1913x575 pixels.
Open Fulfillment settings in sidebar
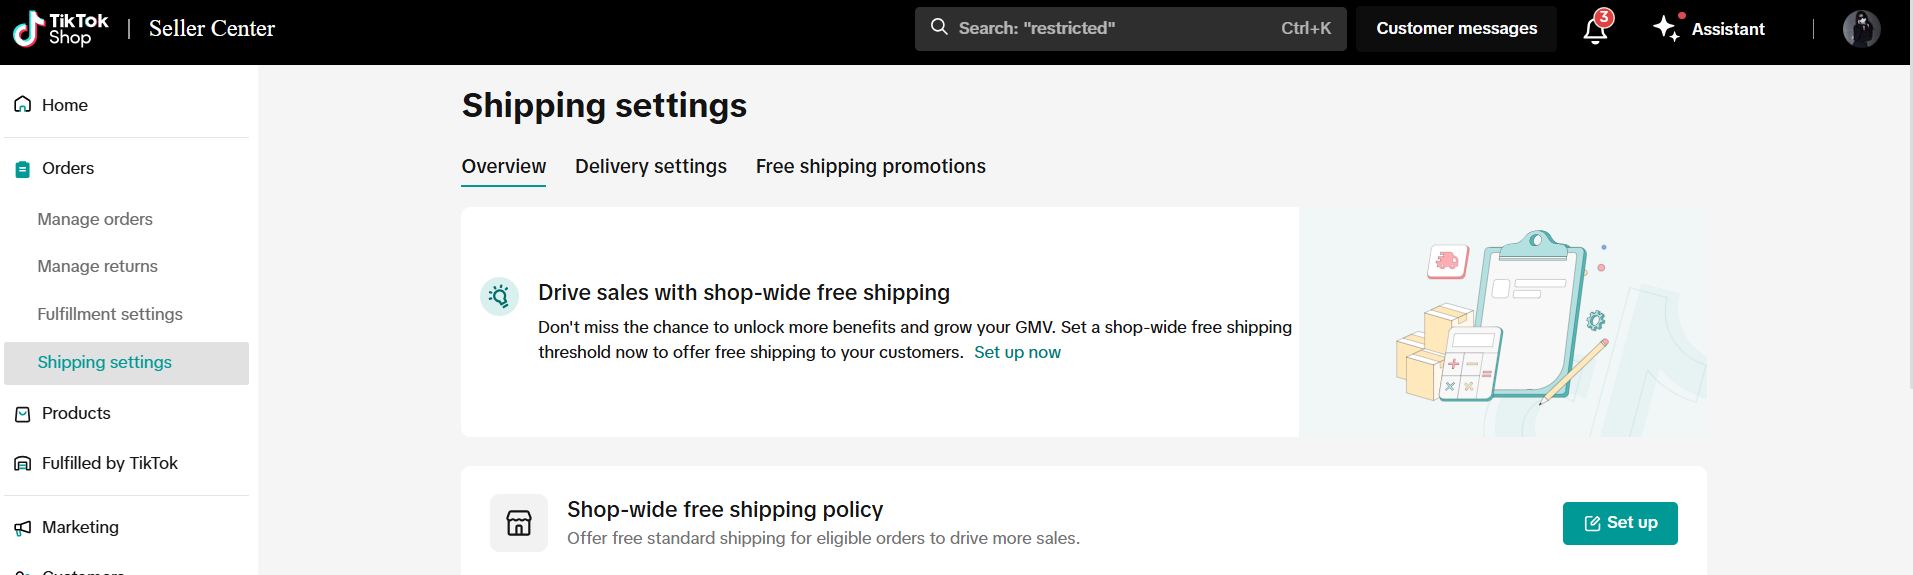pos(110,315)
